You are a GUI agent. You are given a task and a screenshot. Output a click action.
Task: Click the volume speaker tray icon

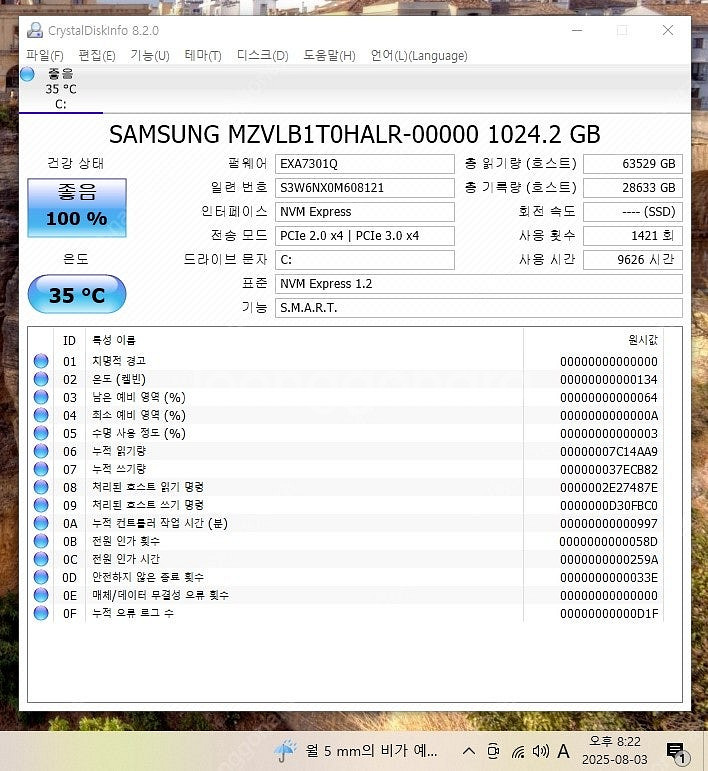click(x=540, y=751)
